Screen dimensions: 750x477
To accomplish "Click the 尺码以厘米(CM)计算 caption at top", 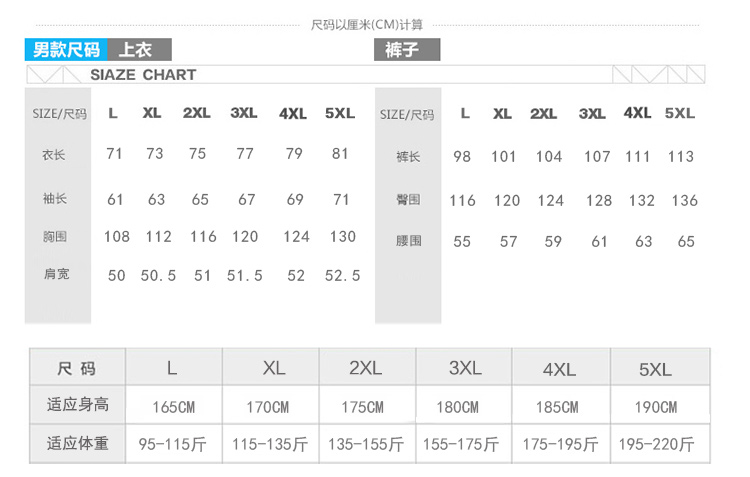I will (x=367, y=24).
